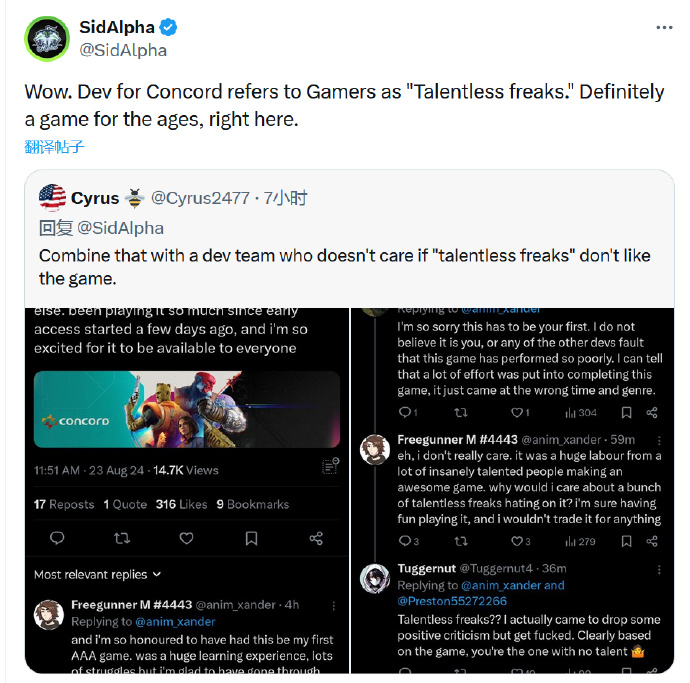Click the repost icon below 17 Reposts
Image resolution: width=690 pixels, height=683 pixels.
coord(122,538)
